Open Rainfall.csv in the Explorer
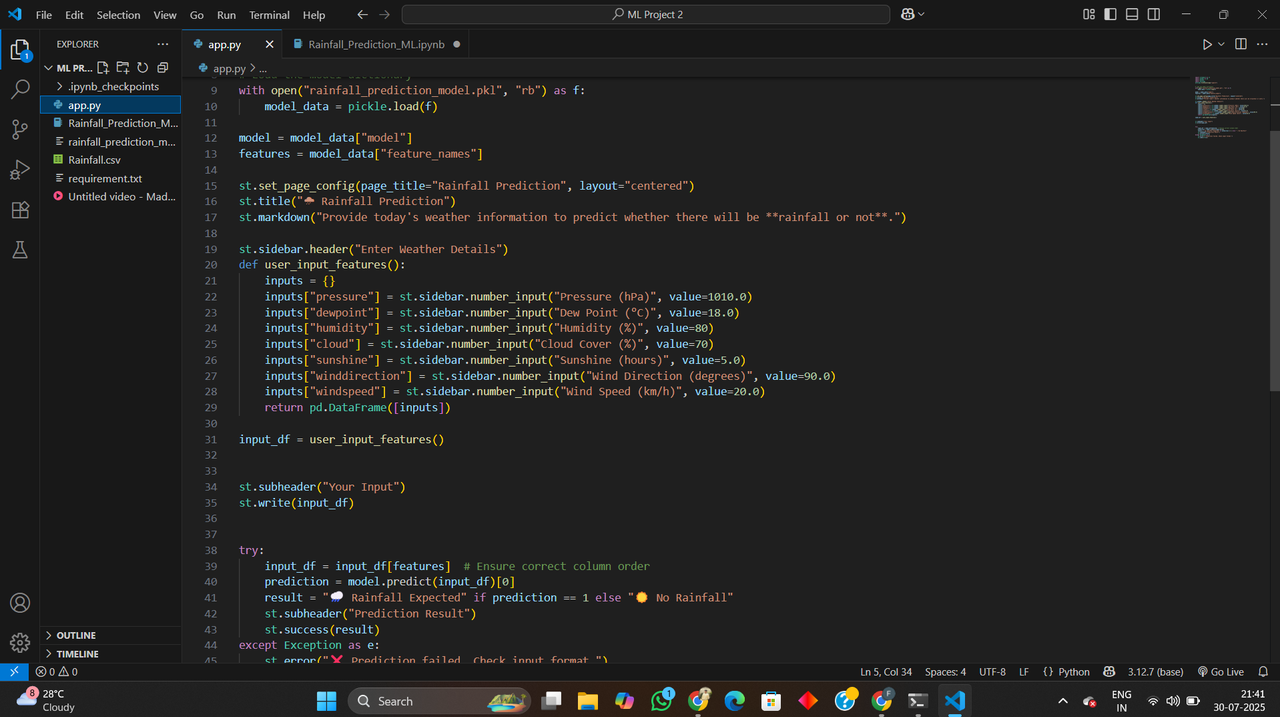 [110, 160]
